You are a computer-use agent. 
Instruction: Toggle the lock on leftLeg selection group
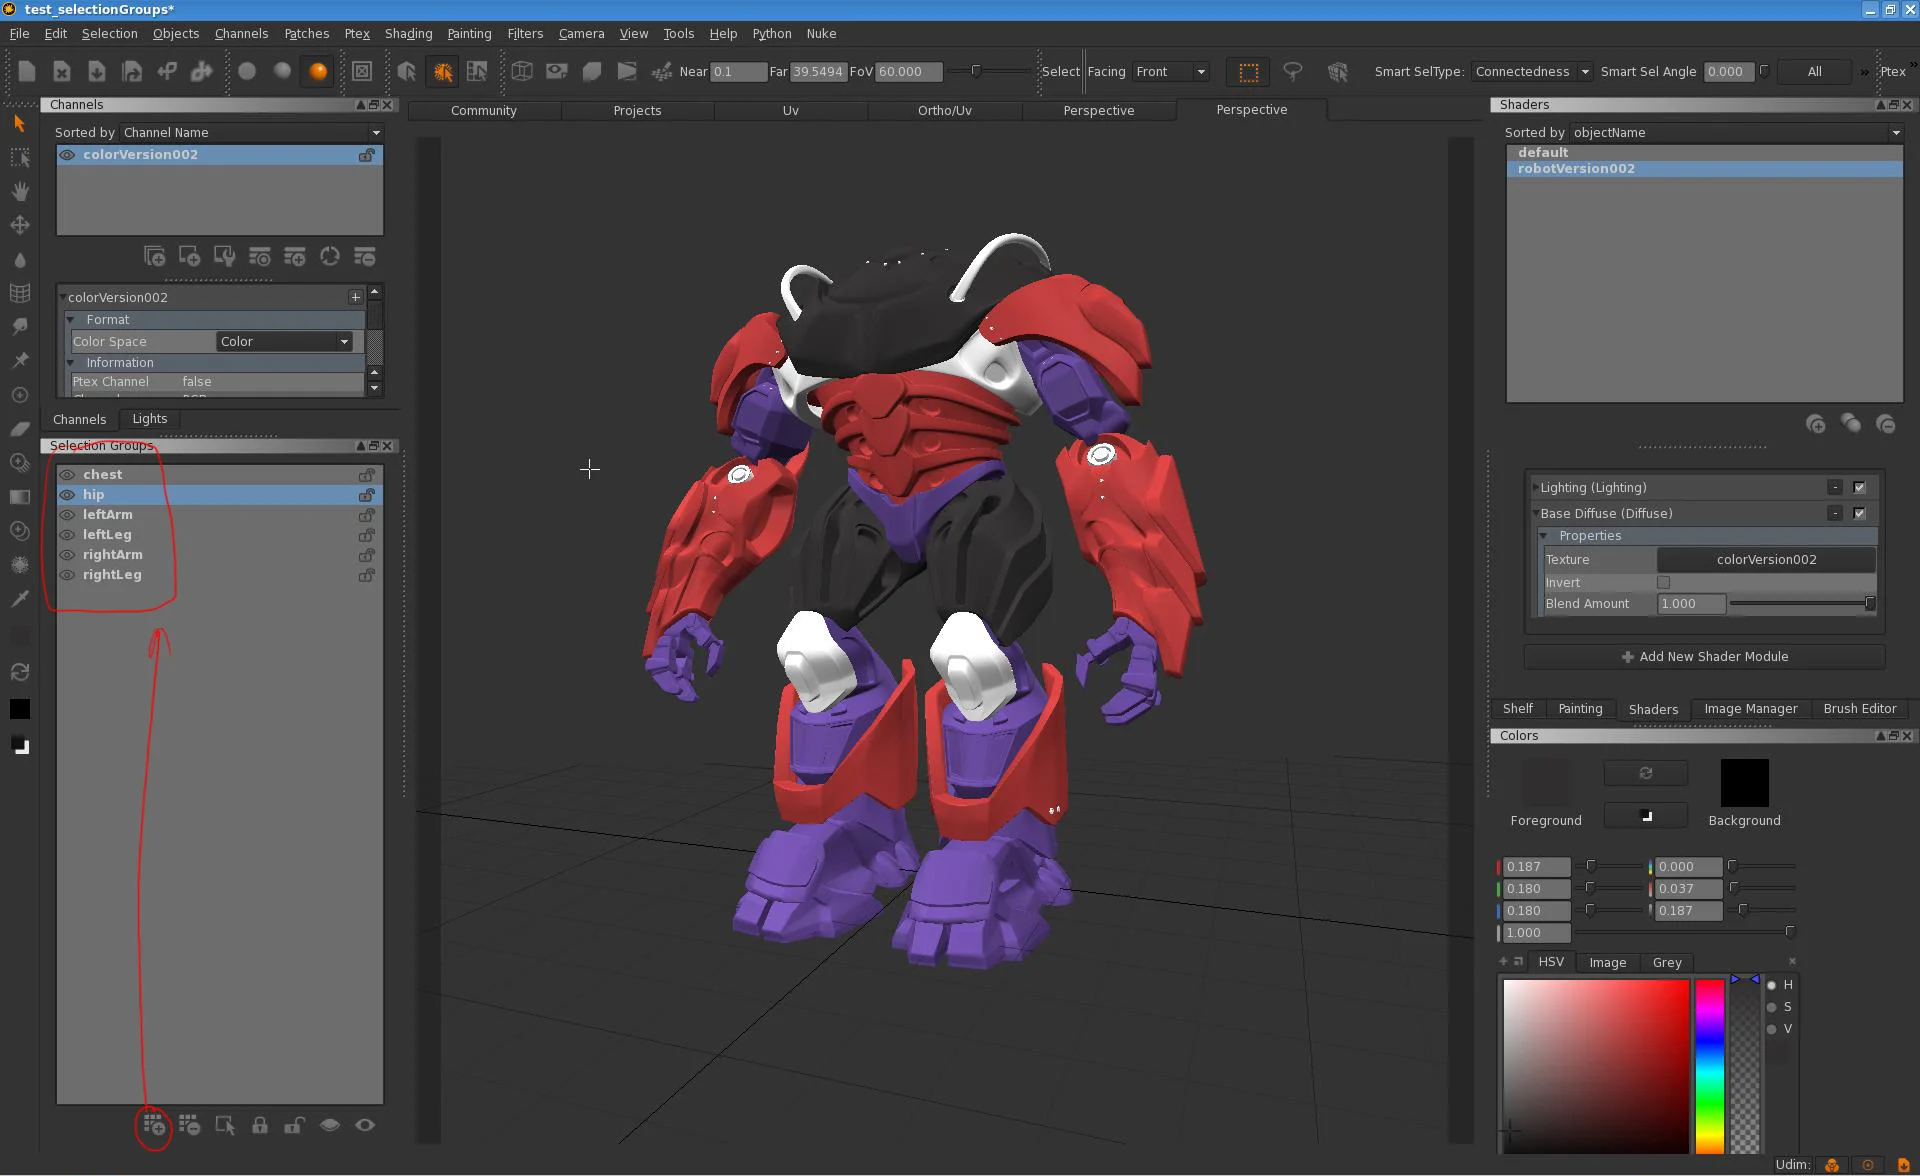(x=367, y=535)
